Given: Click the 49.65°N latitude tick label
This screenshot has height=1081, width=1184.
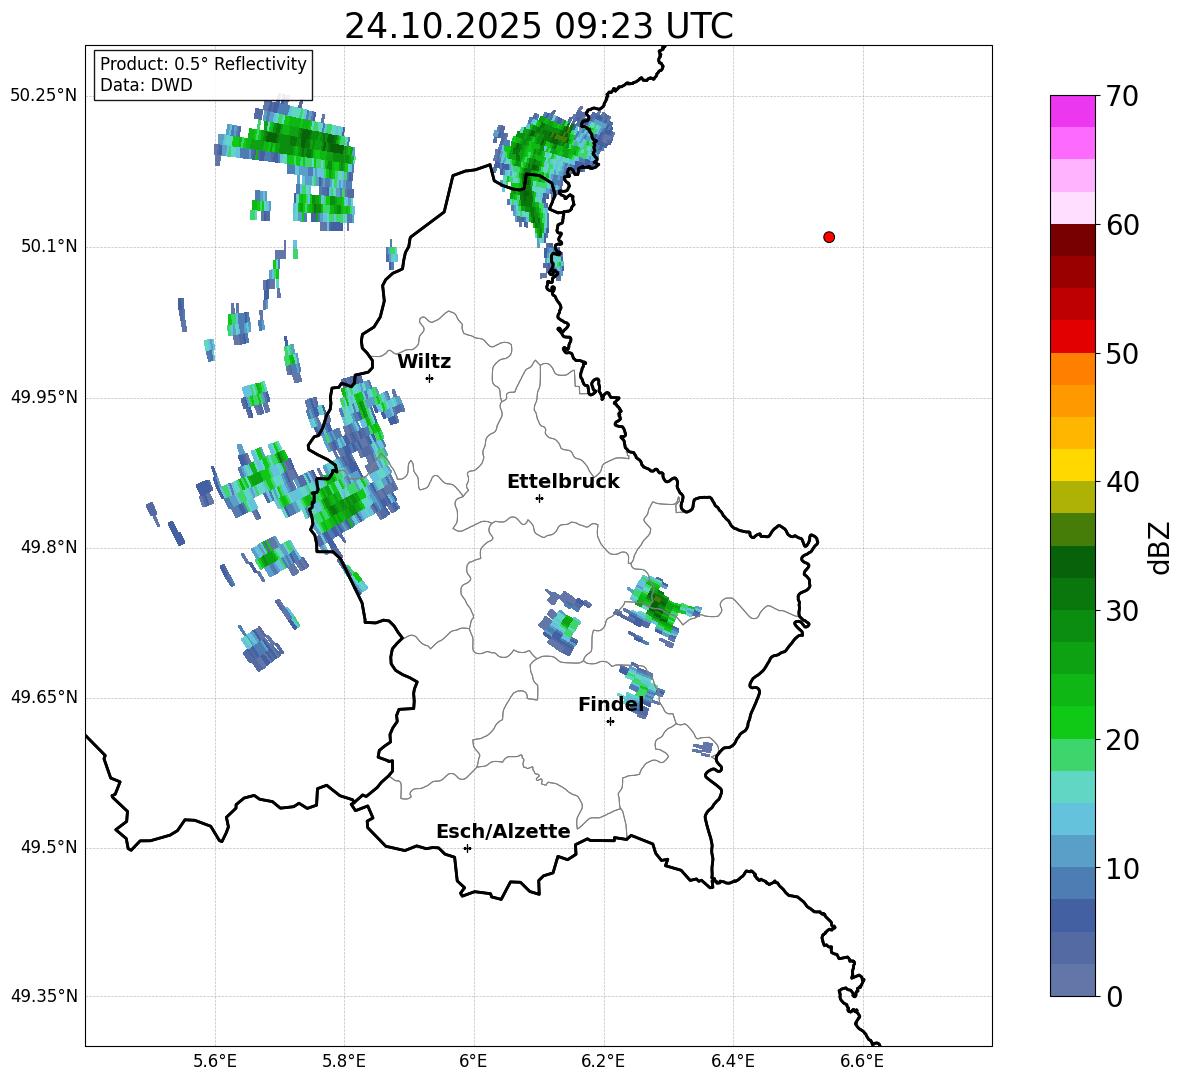Looking at the screenshot, I should [x=44, y=697].
